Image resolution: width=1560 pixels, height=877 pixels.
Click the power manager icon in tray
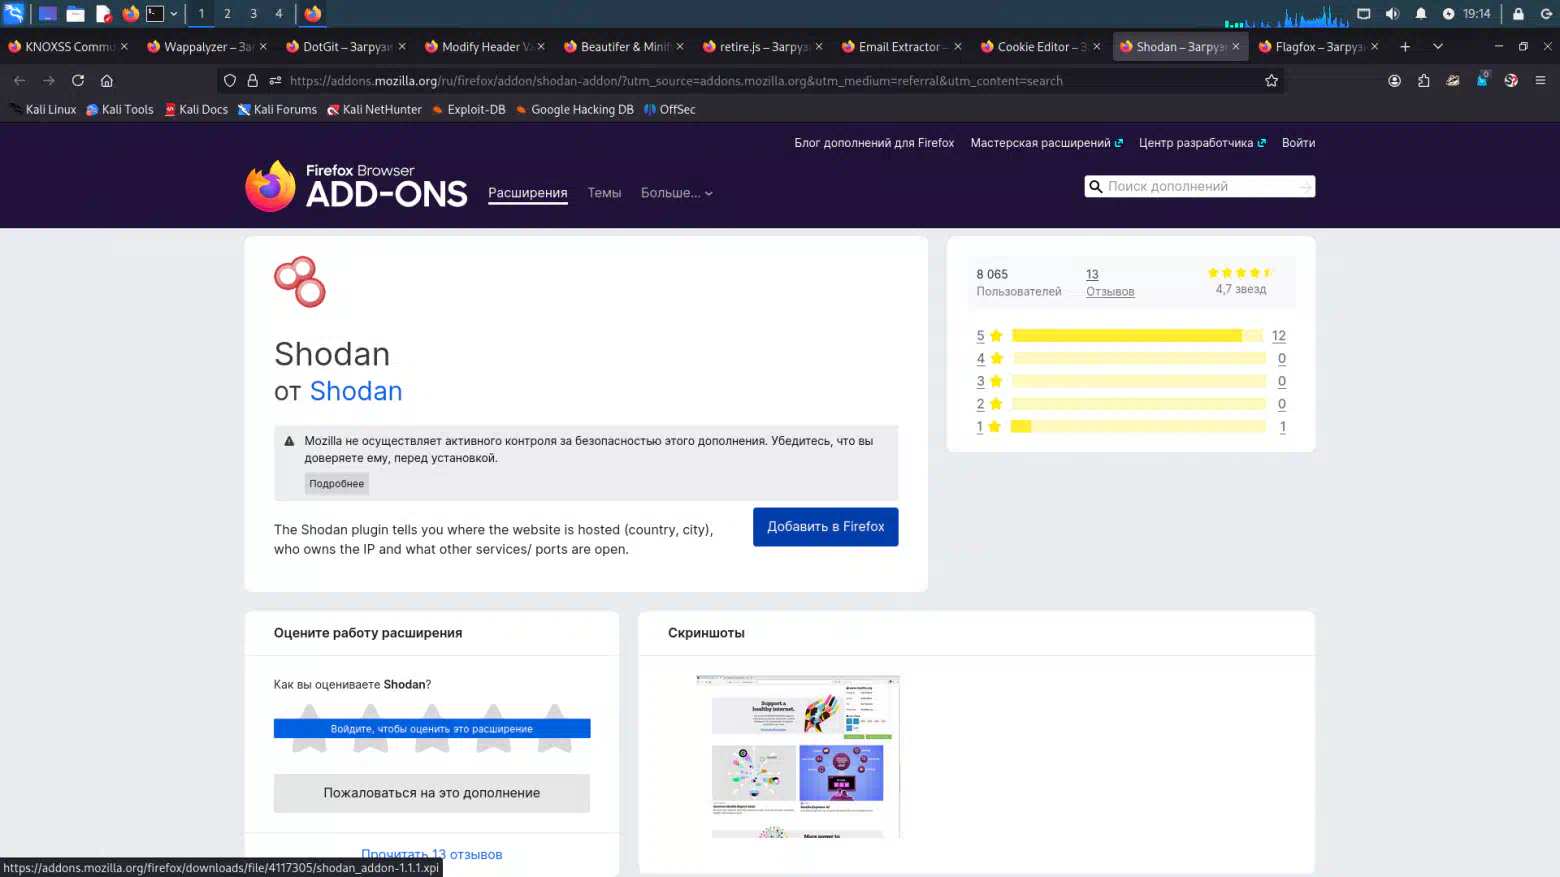(1448, 14)
